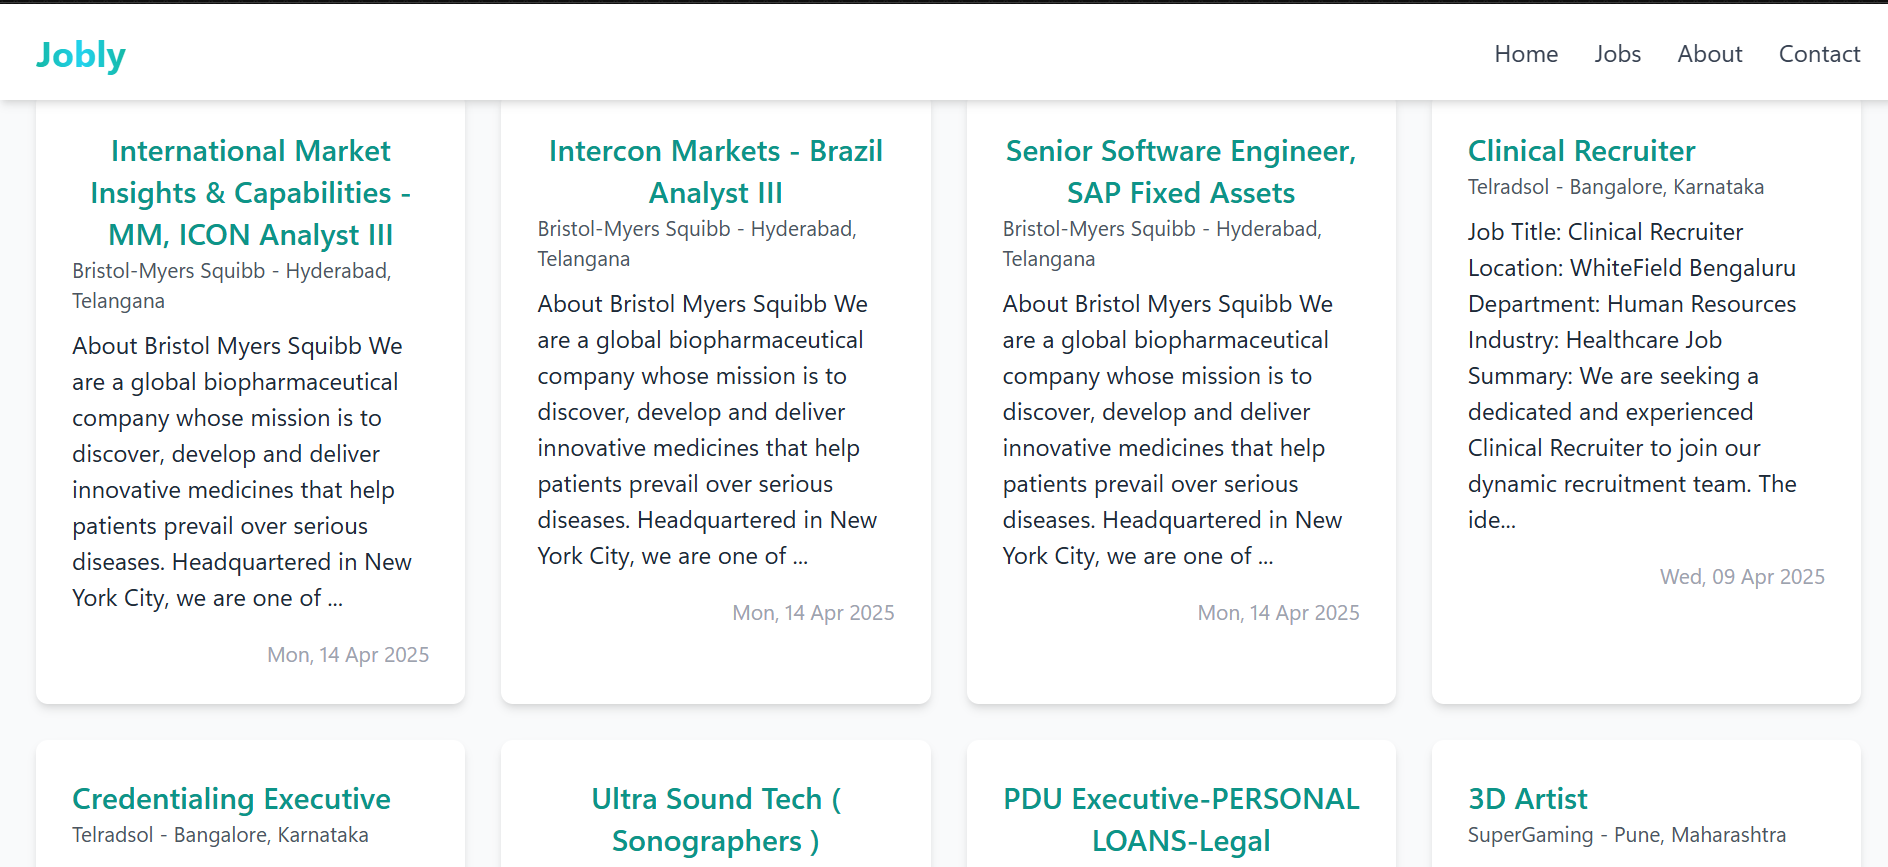Click Telradsol - Bangalore, Karnataka under Clinical Recruiter
This screenshot has height=867, width=1888.
pyautogui.click(x=1615, y=187)
